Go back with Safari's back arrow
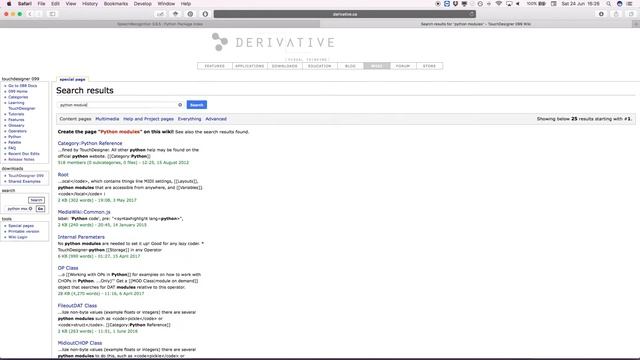The image size is (640, 360). (30, 14)
